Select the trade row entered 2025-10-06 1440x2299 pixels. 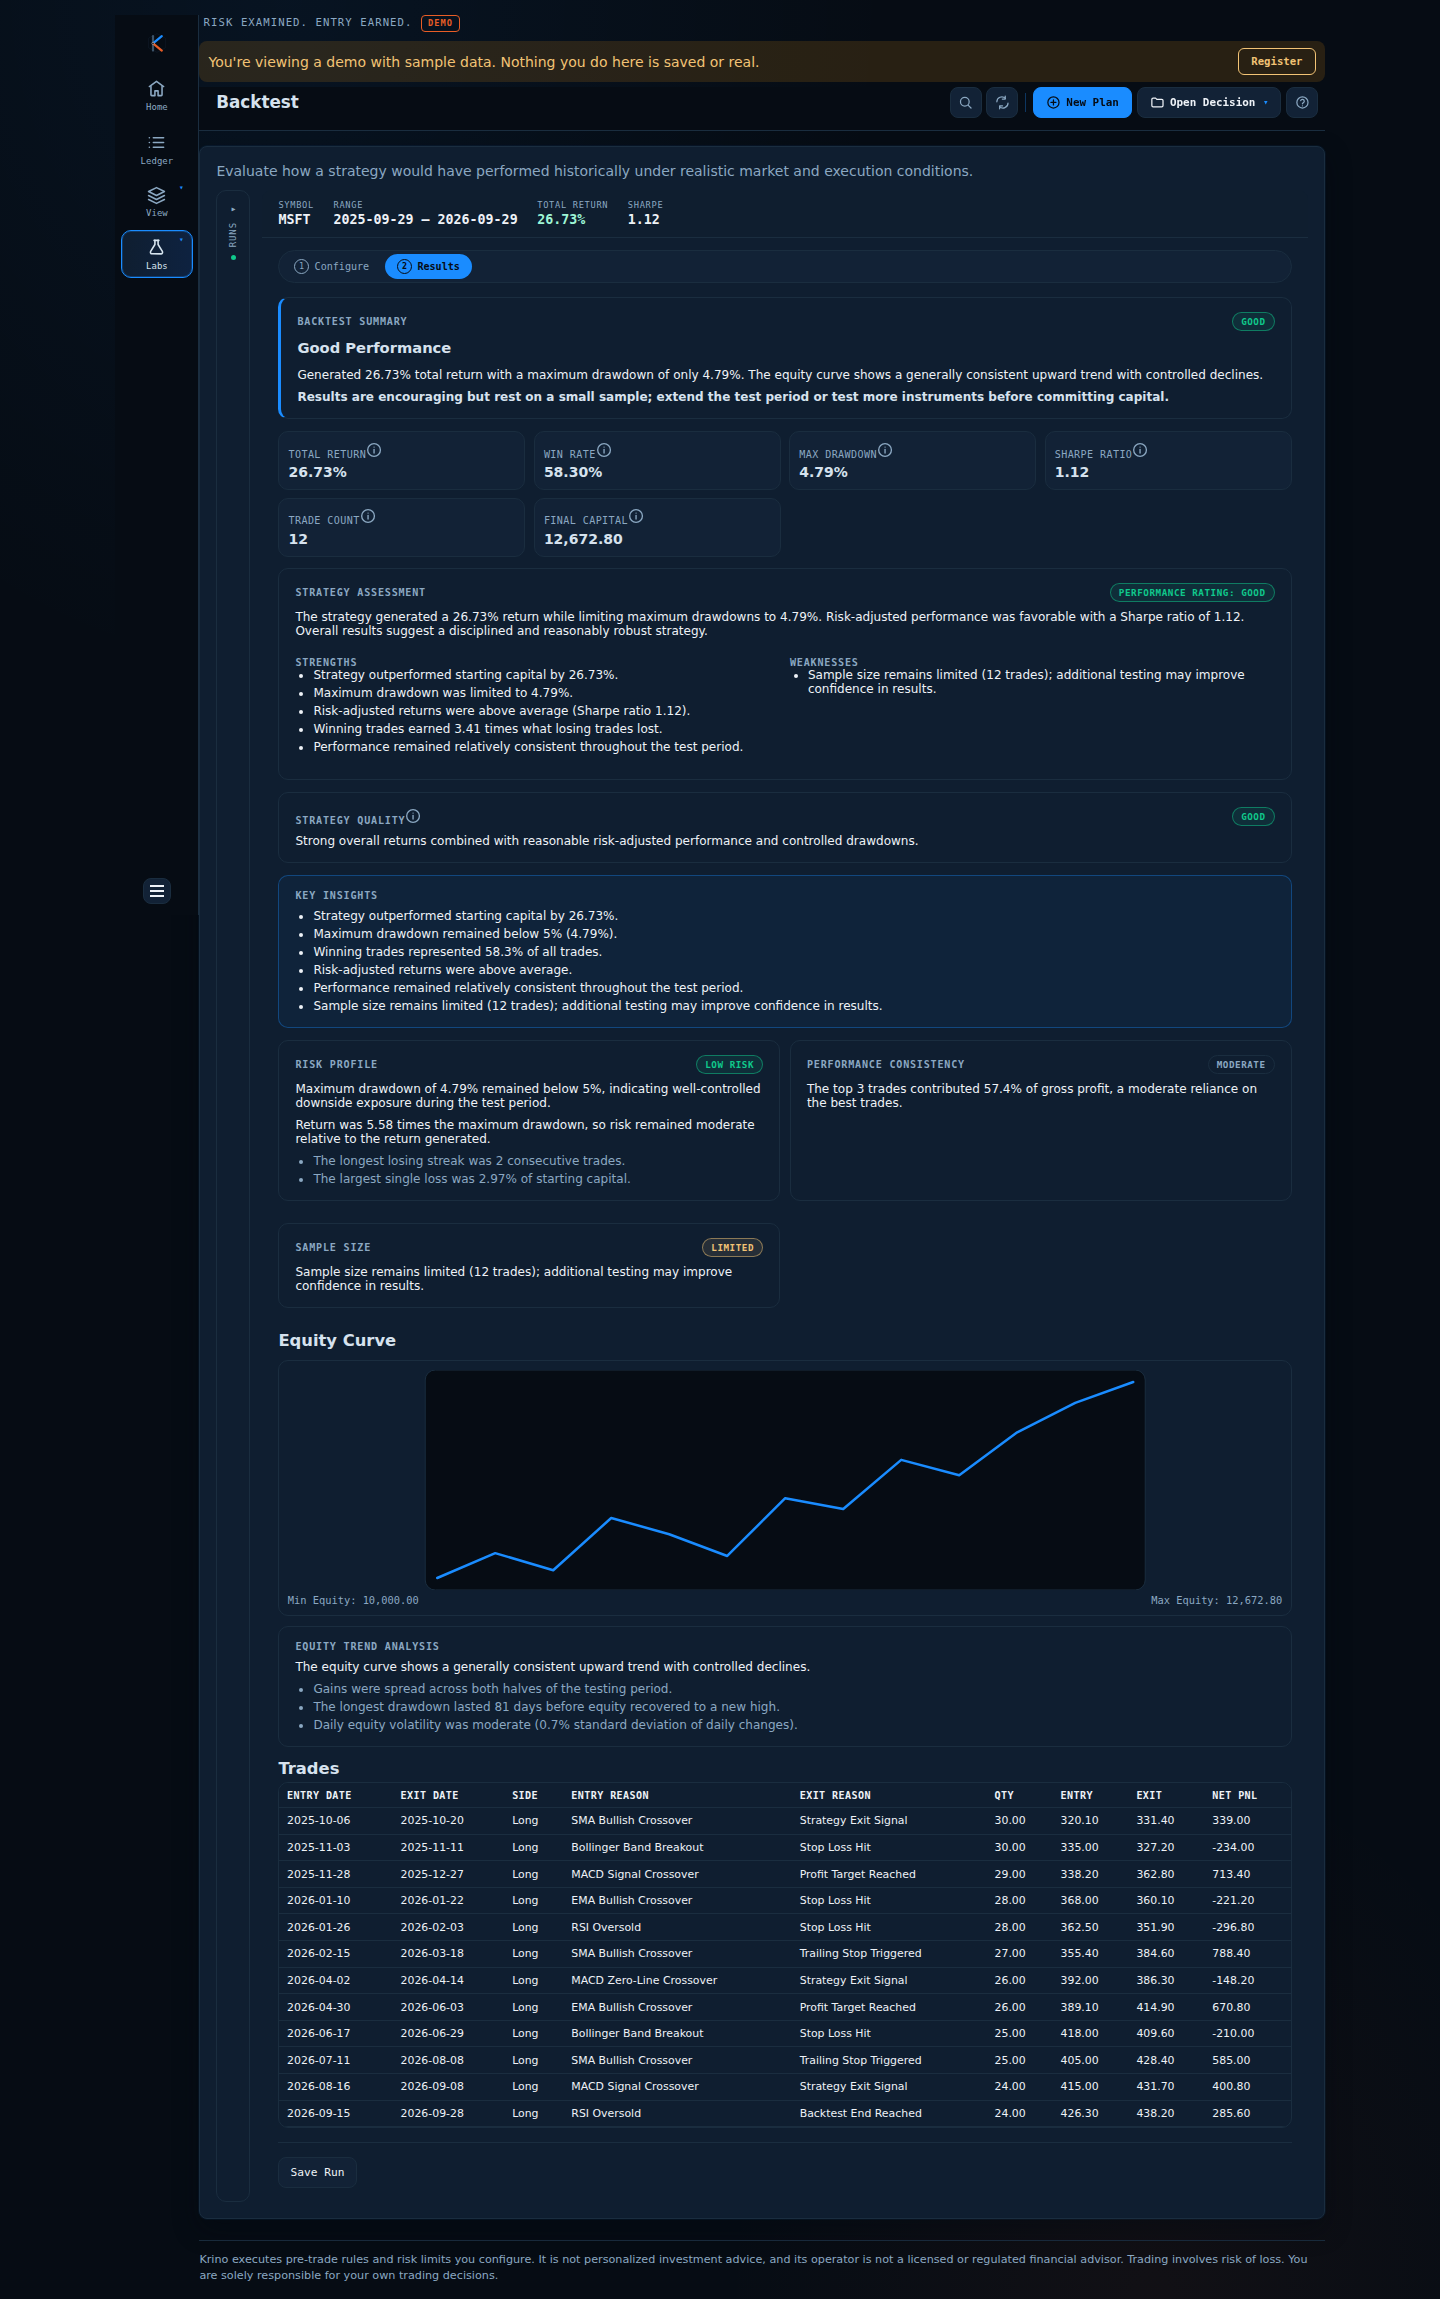pos(785,1820)
